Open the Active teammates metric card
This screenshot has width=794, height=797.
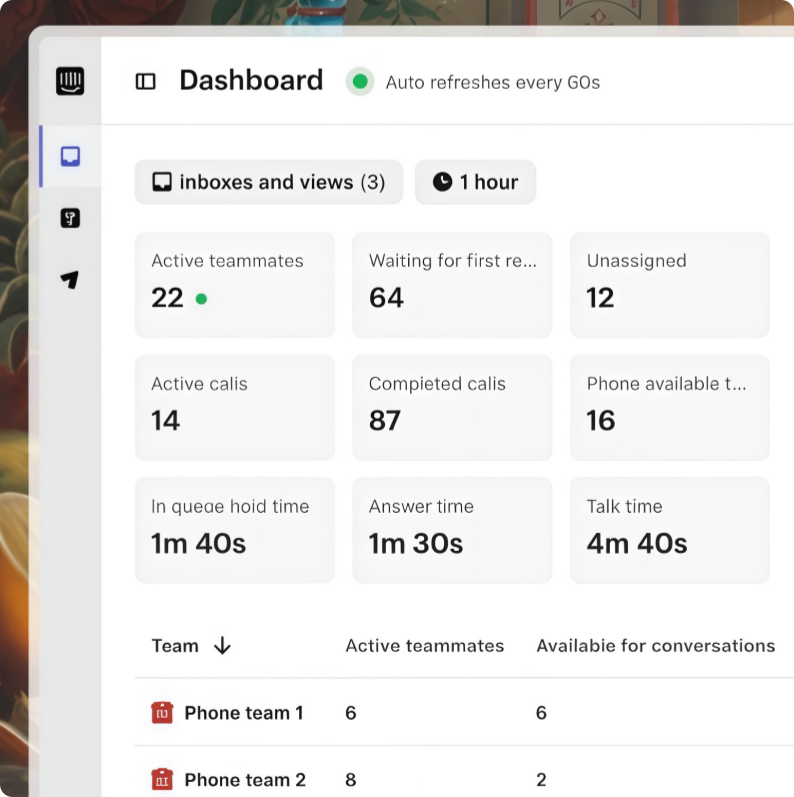pos(234,285)
